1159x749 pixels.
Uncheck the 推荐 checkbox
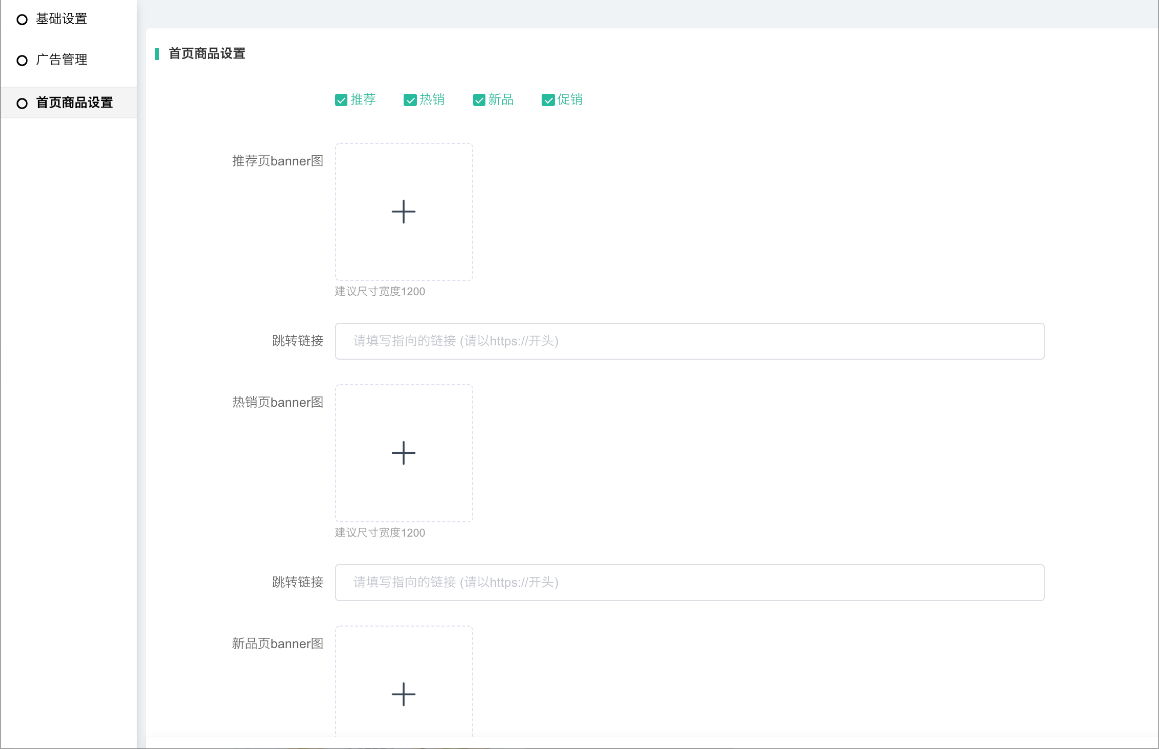click(x=341, y=100)
